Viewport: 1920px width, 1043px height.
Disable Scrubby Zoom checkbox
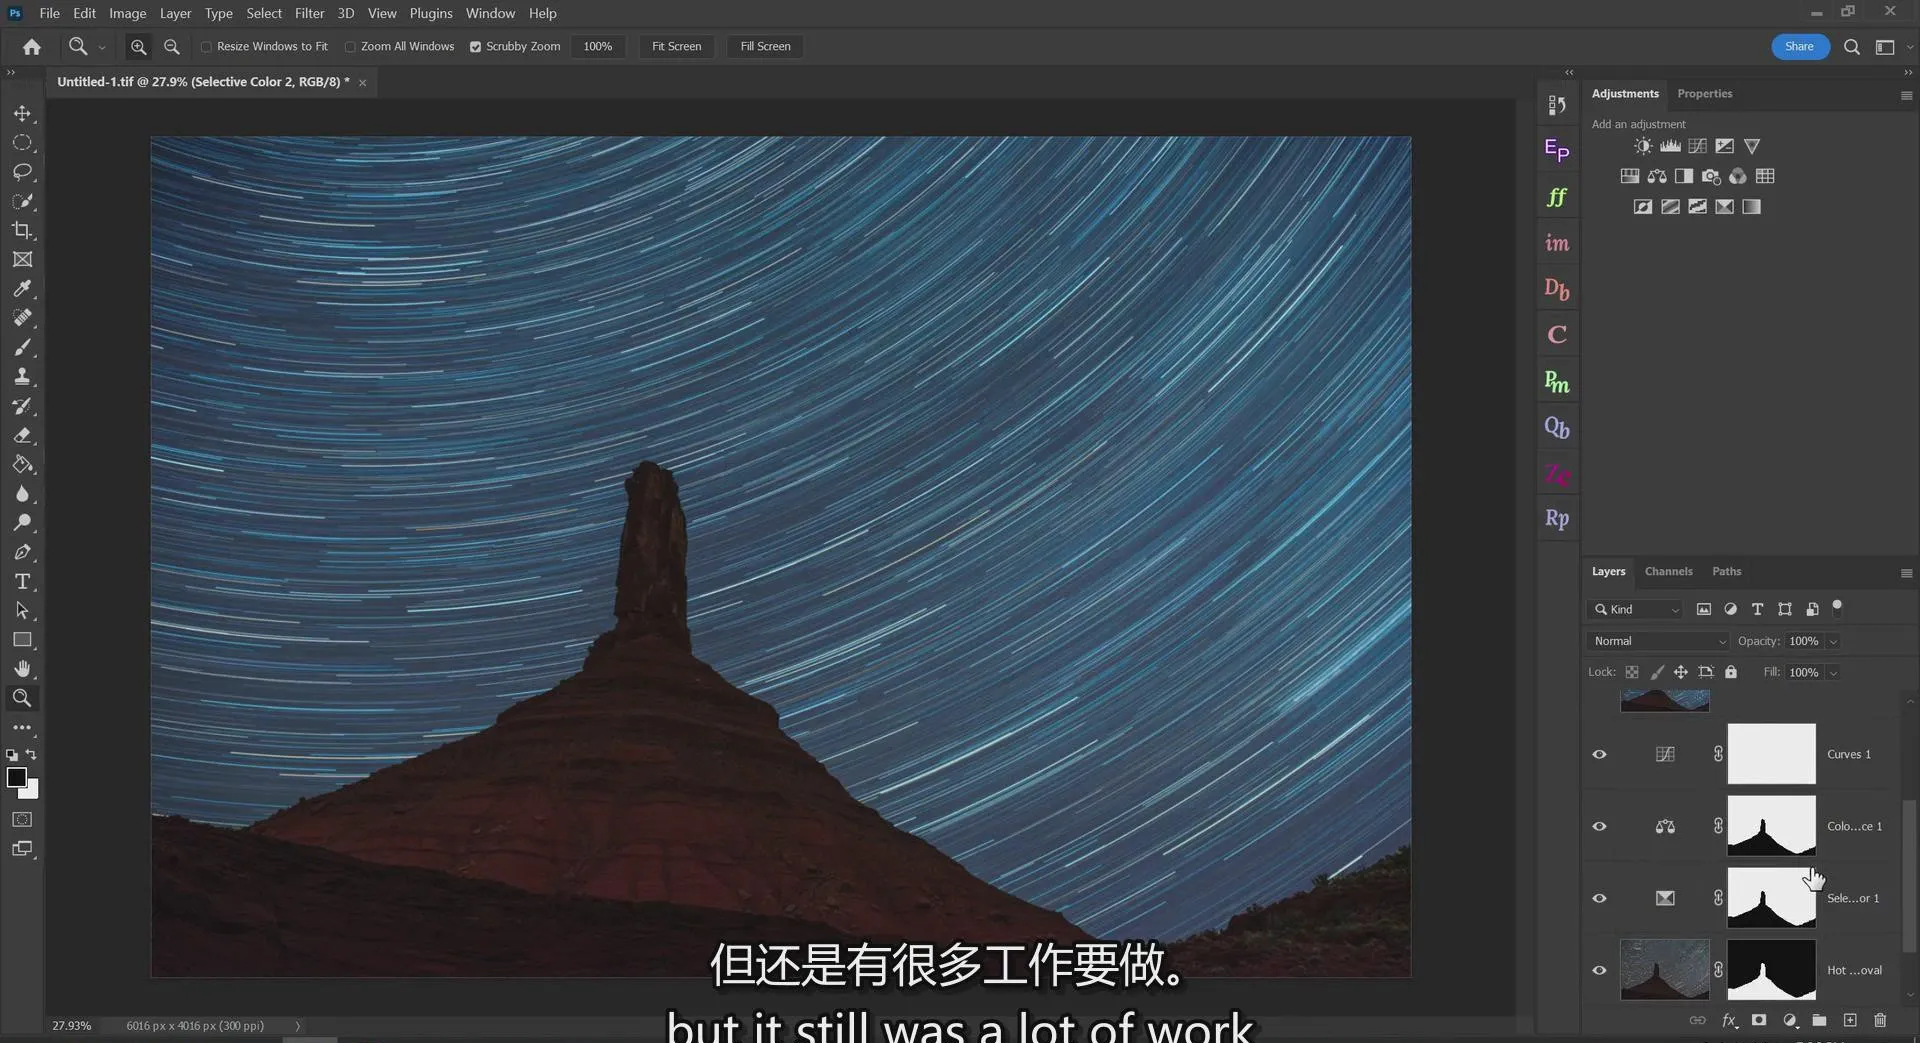[x=475, y=47]
